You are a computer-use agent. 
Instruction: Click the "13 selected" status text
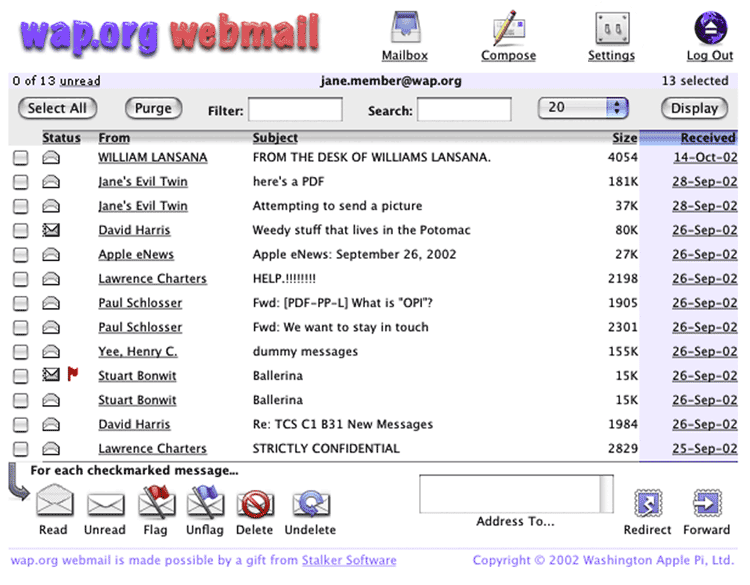coord(695,81)
